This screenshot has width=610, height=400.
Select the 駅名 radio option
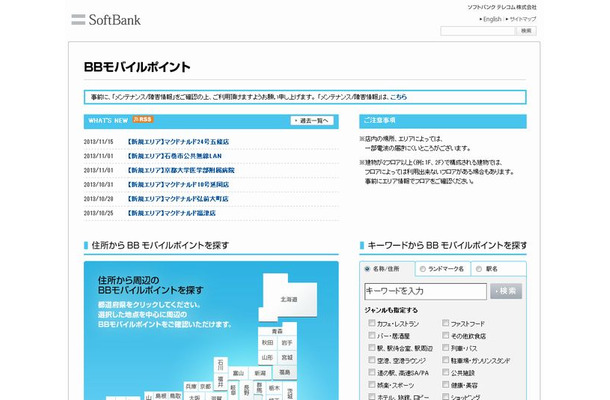[x=479, y=269]
